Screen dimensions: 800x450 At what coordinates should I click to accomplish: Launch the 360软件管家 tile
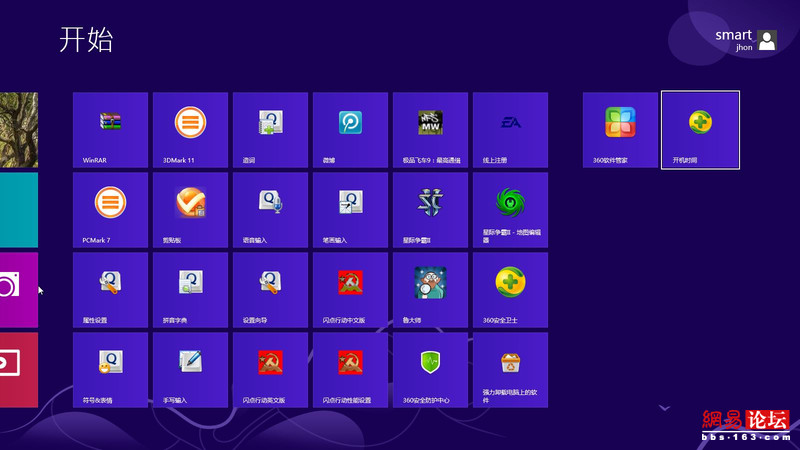[x=620, y=130]
